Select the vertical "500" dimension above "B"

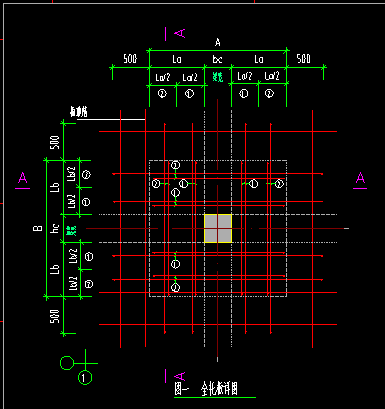pos(55,142)
